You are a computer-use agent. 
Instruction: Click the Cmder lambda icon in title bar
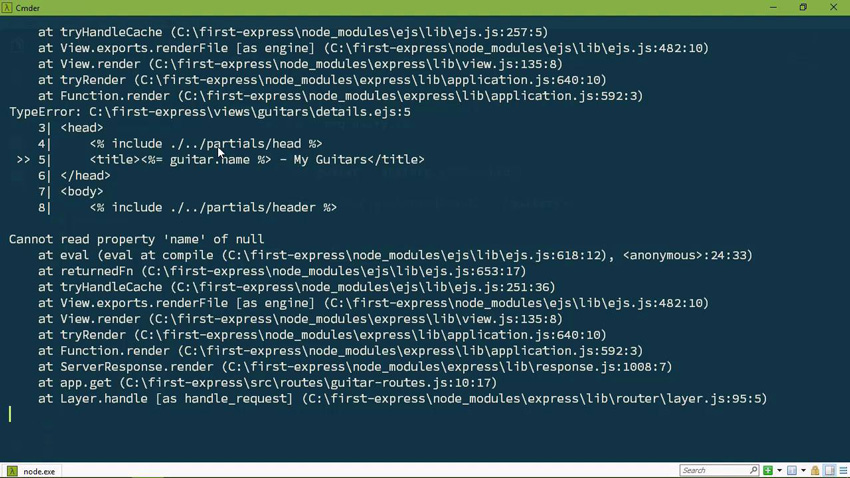[7, 8]
